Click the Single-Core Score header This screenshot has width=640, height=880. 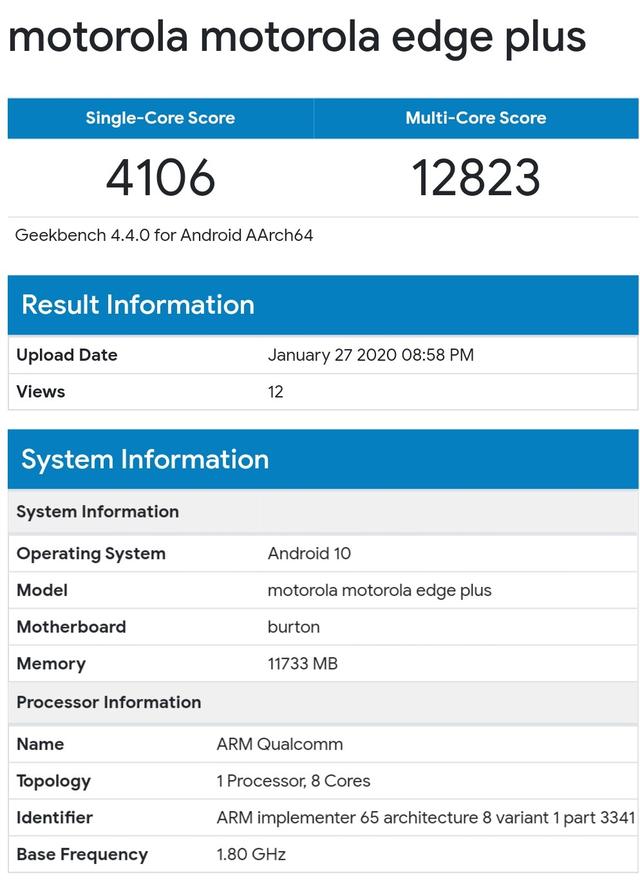(161, 118)
